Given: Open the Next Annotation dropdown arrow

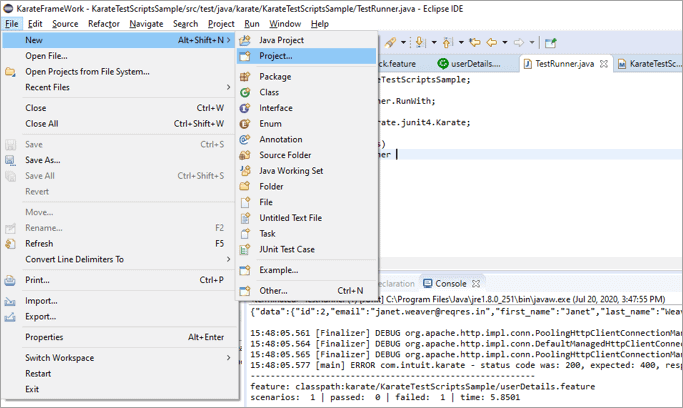Looking at the screenshot, I should tap(434, 42).
